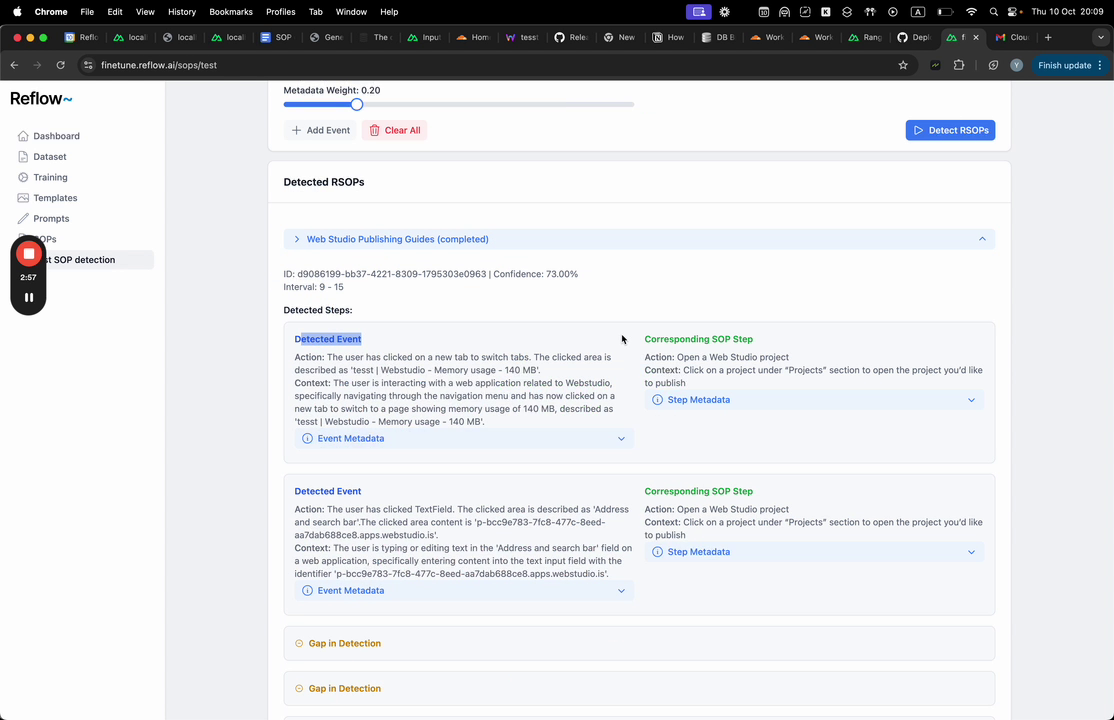1114x720 pixels.
Task: Open Dataset in the sidebar
Action: [50, 156]
